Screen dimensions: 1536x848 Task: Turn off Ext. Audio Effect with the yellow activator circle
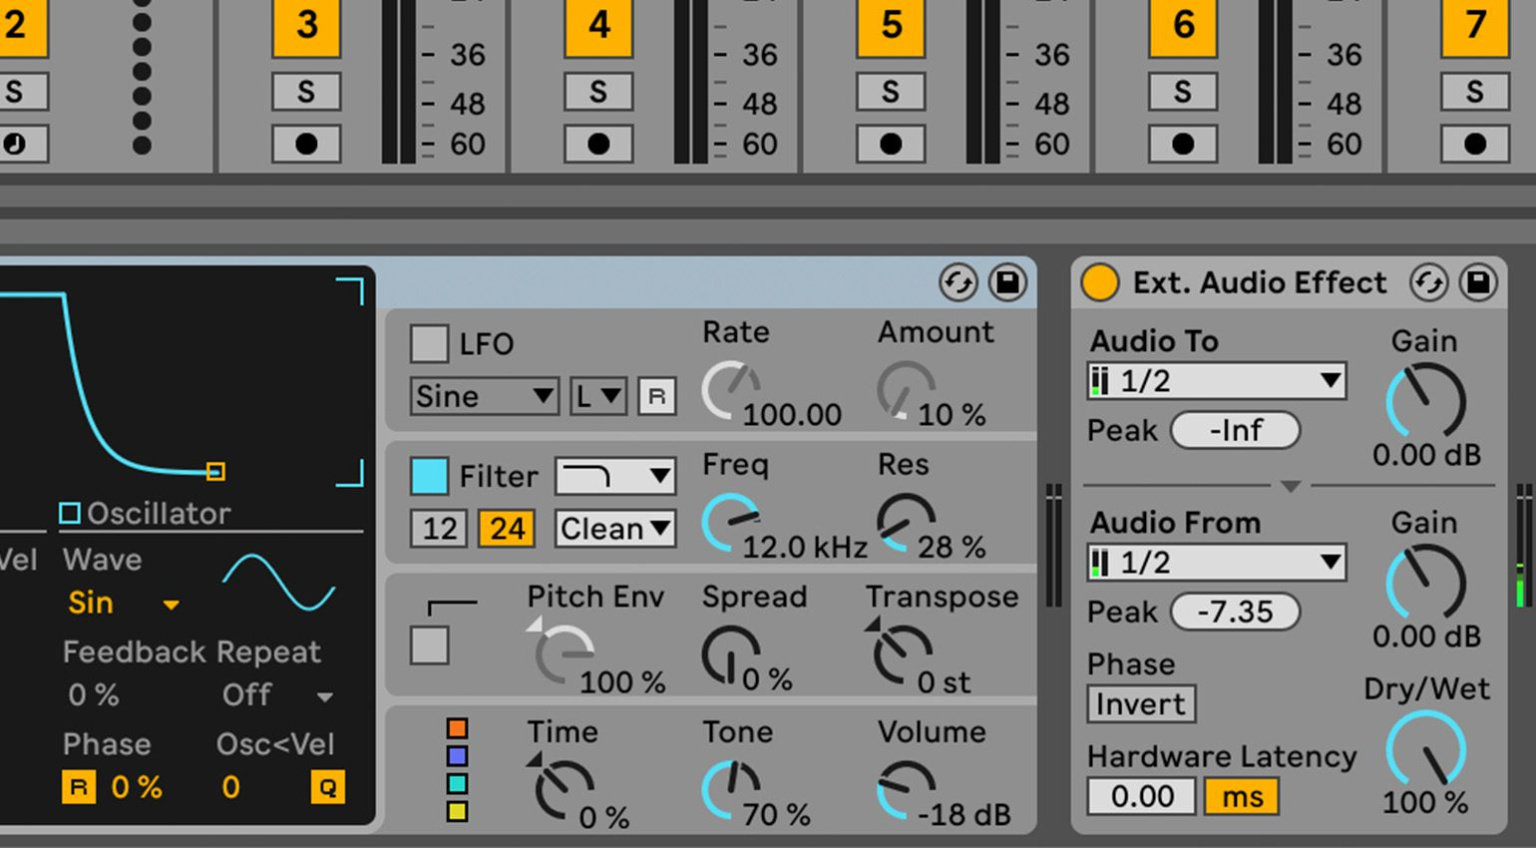pos(1100,283)
